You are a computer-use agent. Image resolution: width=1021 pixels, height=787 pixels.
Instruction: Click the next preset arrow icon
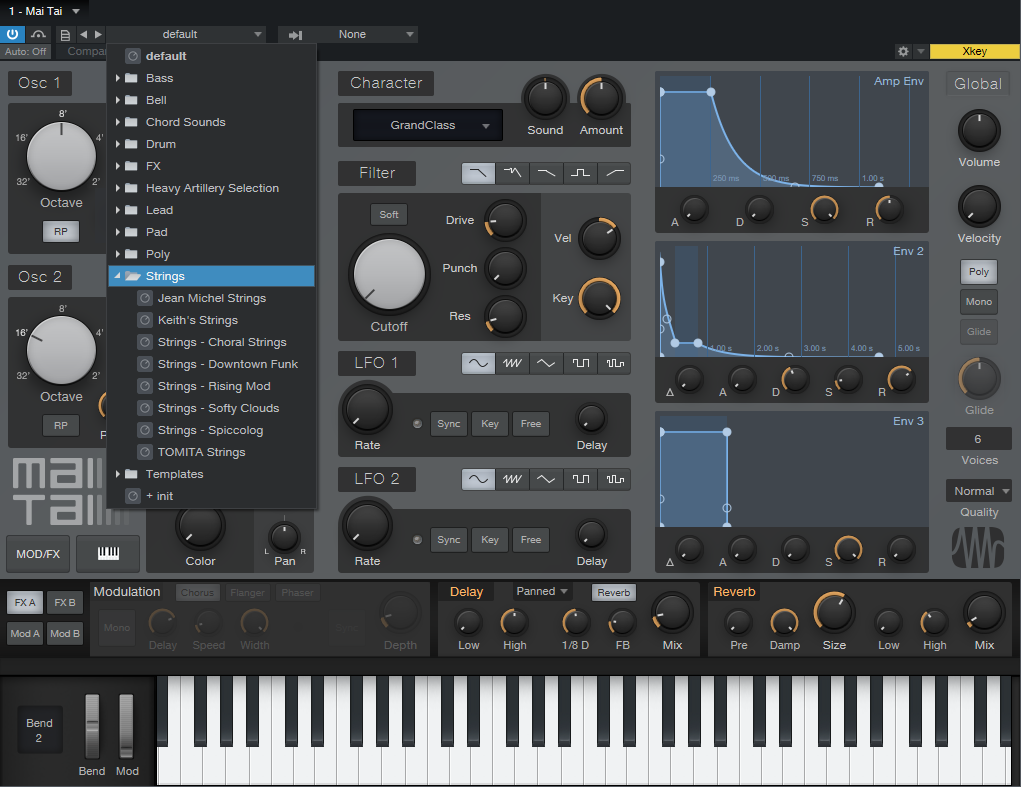tap(98, 34)
